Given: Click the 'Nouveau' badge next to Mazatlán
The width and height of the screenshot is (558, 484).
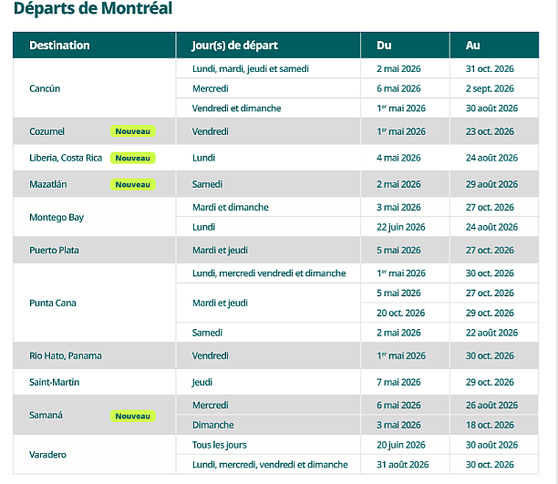Looking at the screenshot, I should 133,184.
